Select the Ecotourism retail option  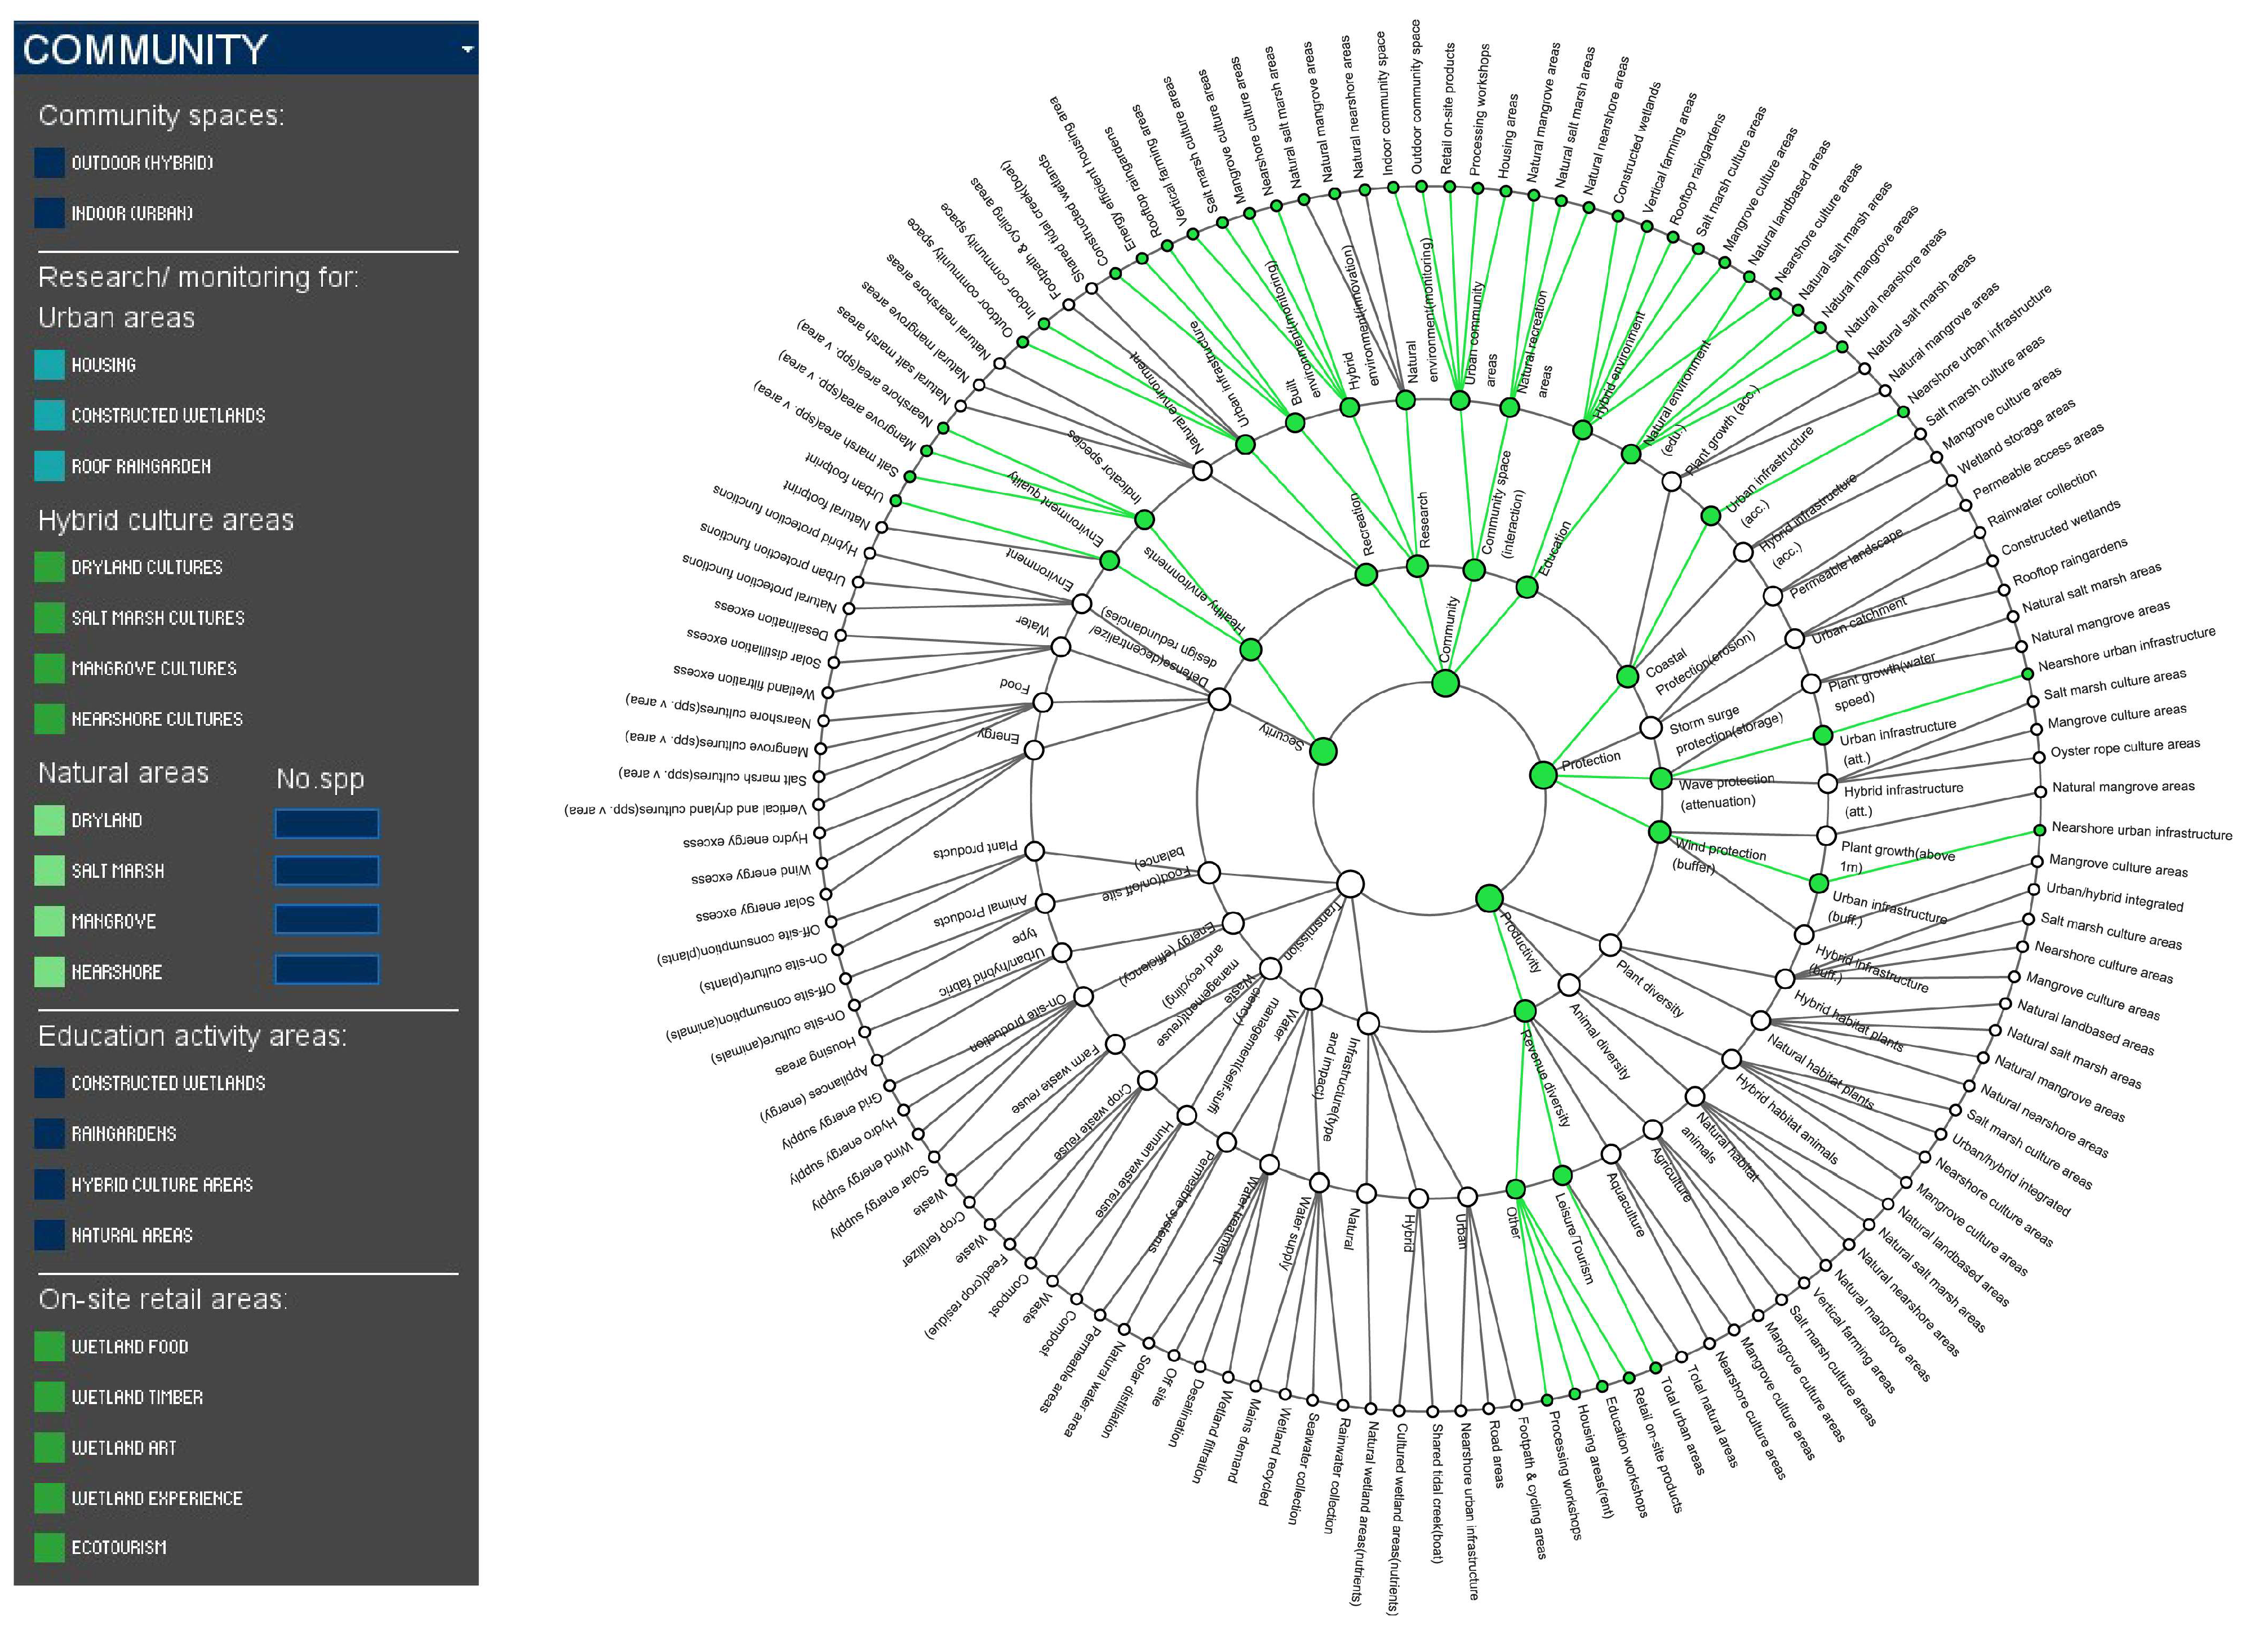click(x=49, y=1547)
